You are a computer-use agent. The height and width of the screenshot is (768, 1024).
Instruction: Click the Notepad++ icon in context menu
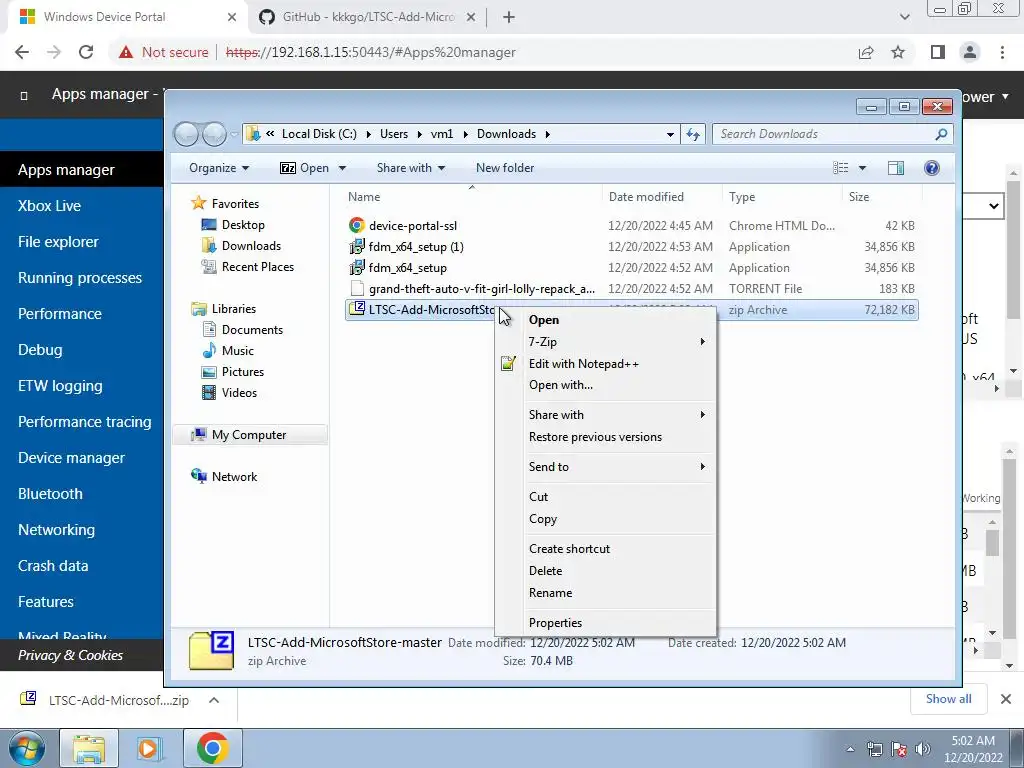tap(508, 364)
